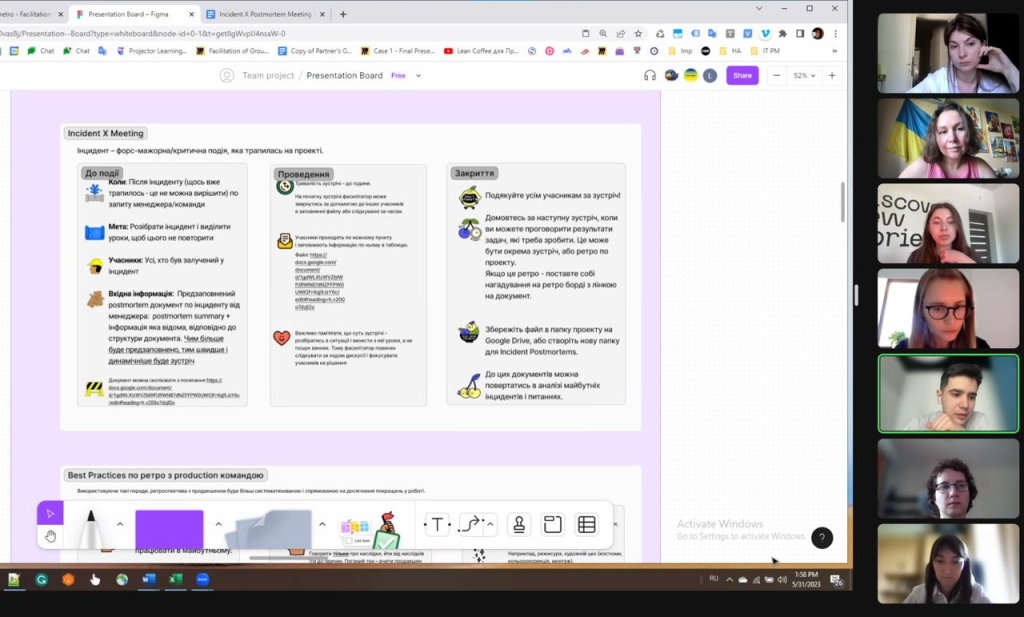Screen dimensions: 1024x617
Task: Select the 'Закриття' card header
Action: pyautogui.click(x=475, y=173)
